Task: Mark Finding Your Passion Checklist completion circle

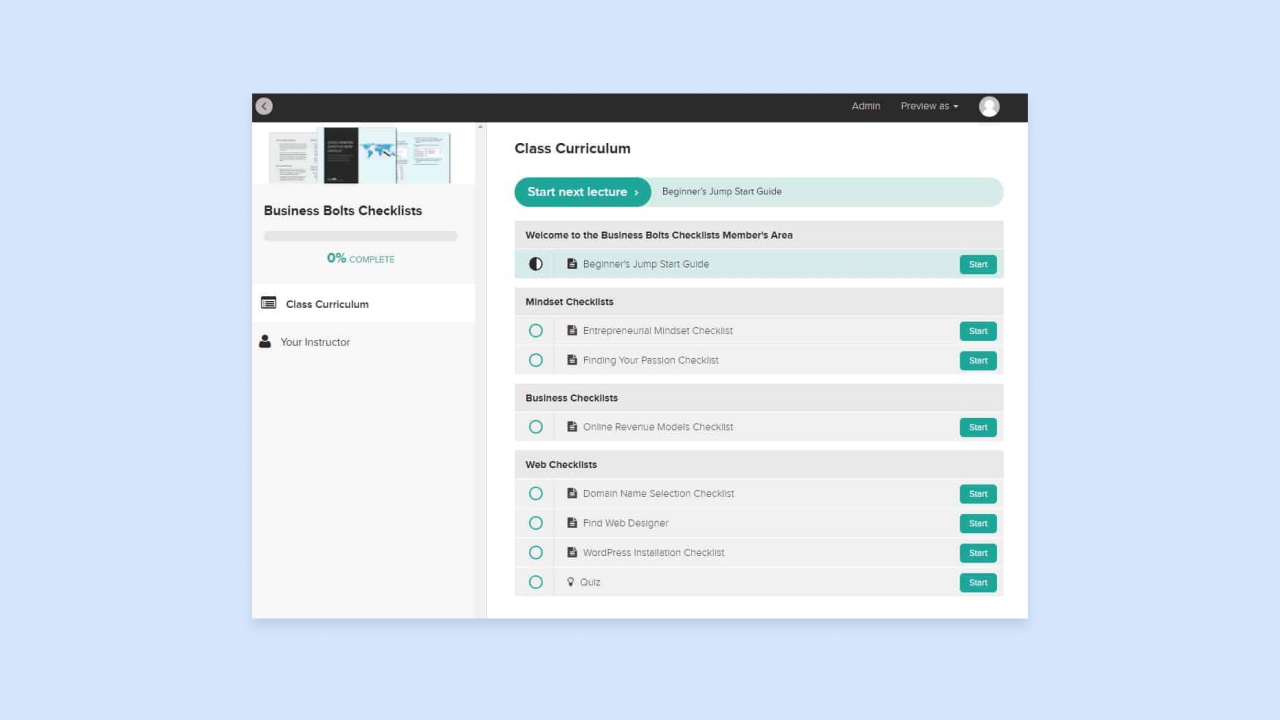Action: click(x=536, y=360)
